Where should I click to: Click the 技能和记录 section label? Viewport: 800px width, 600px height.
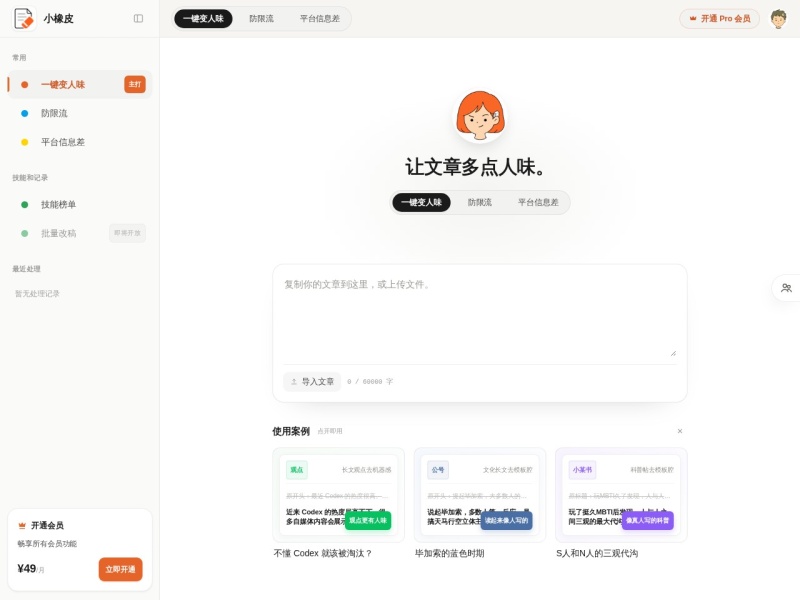30,178
